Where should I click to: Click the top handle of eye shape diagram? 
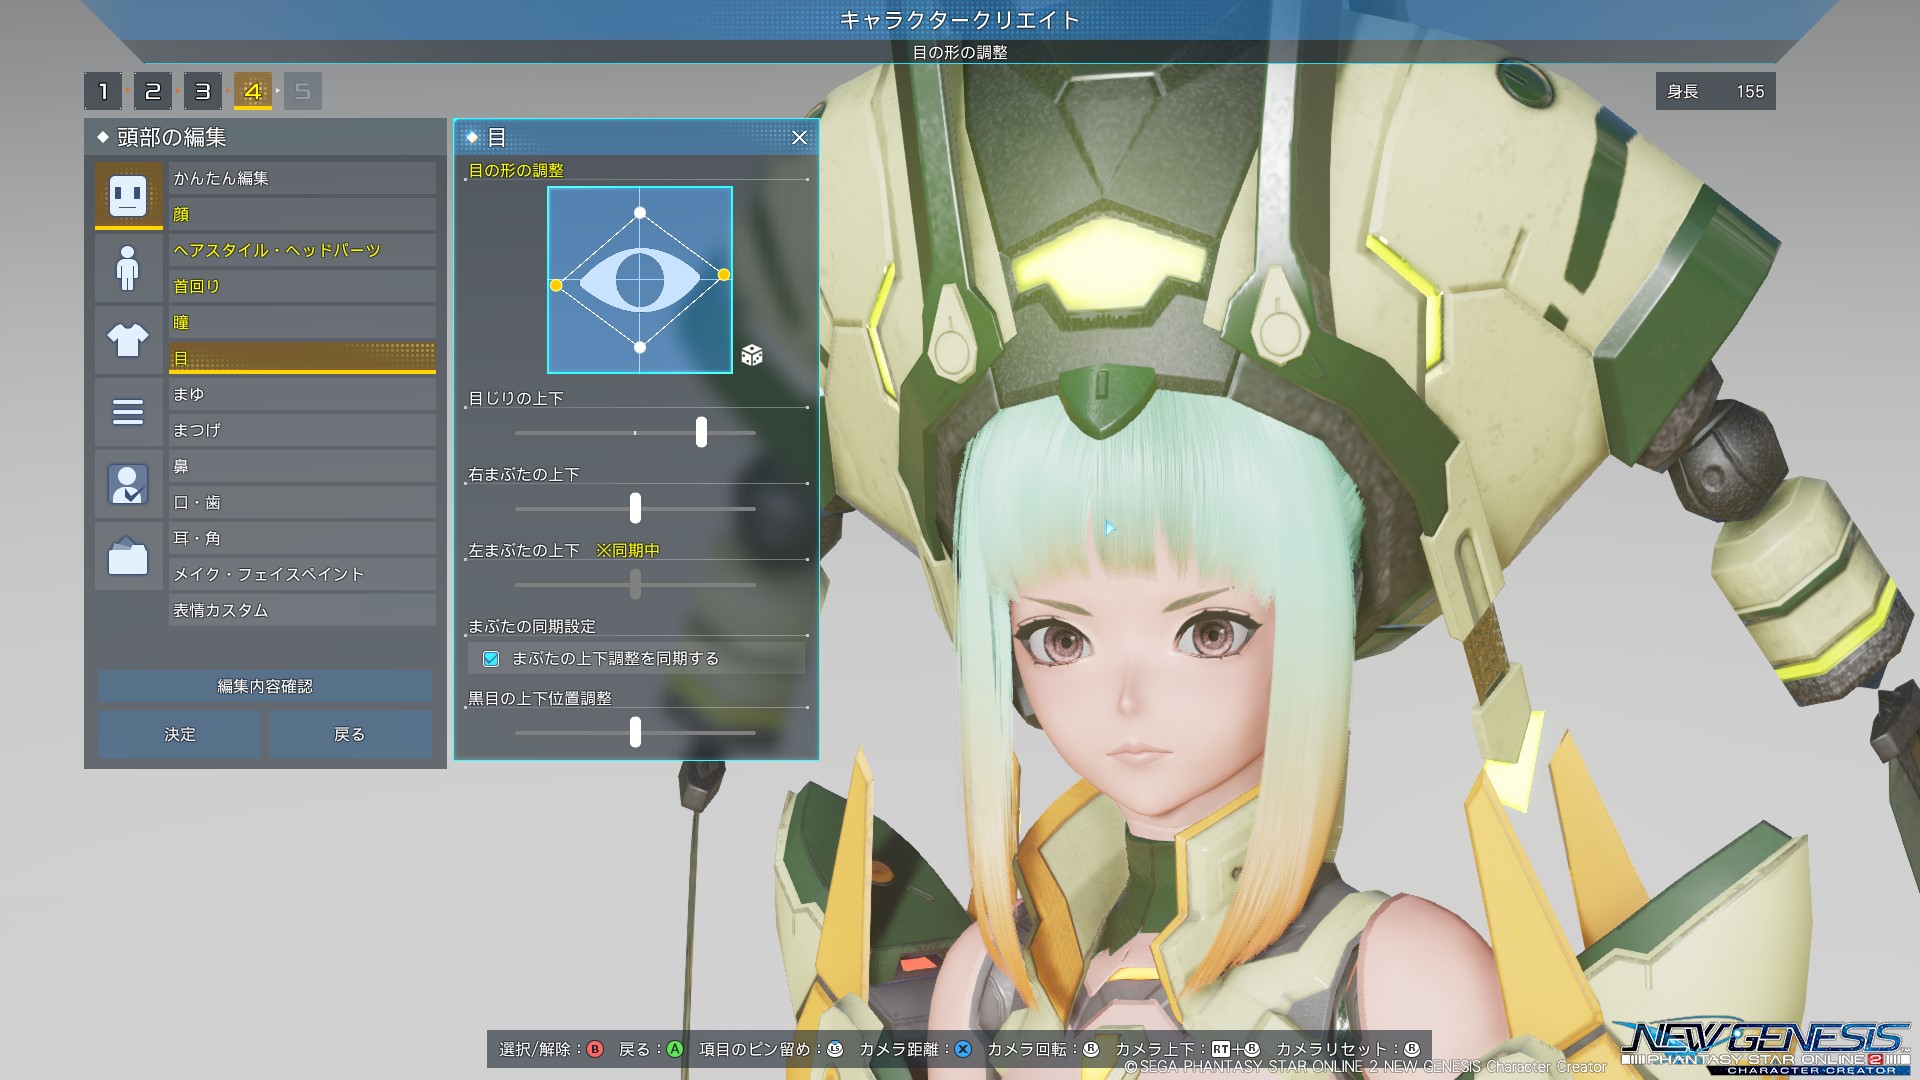640,213
